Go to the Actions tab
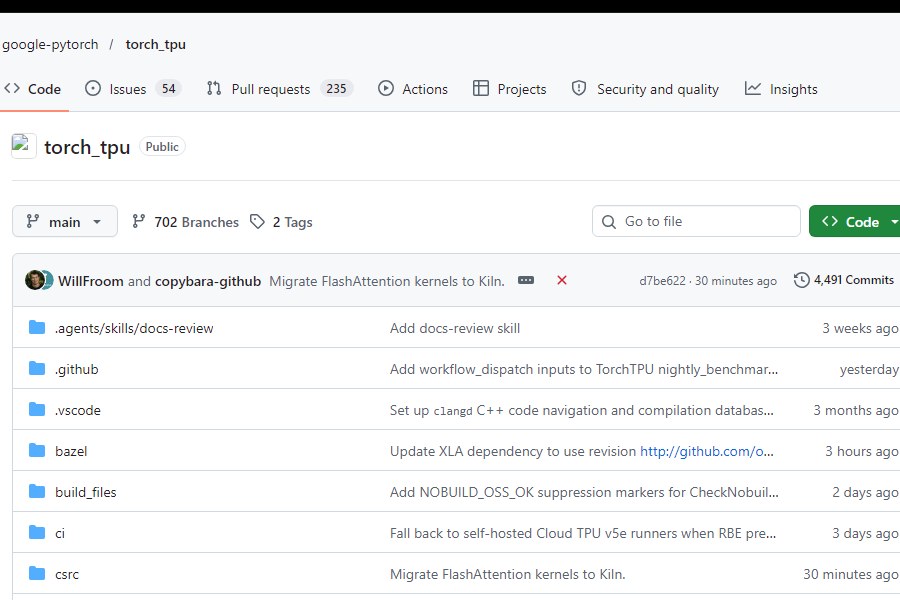The height and width of the screenshot is (600, 900). tap(413, 89)
